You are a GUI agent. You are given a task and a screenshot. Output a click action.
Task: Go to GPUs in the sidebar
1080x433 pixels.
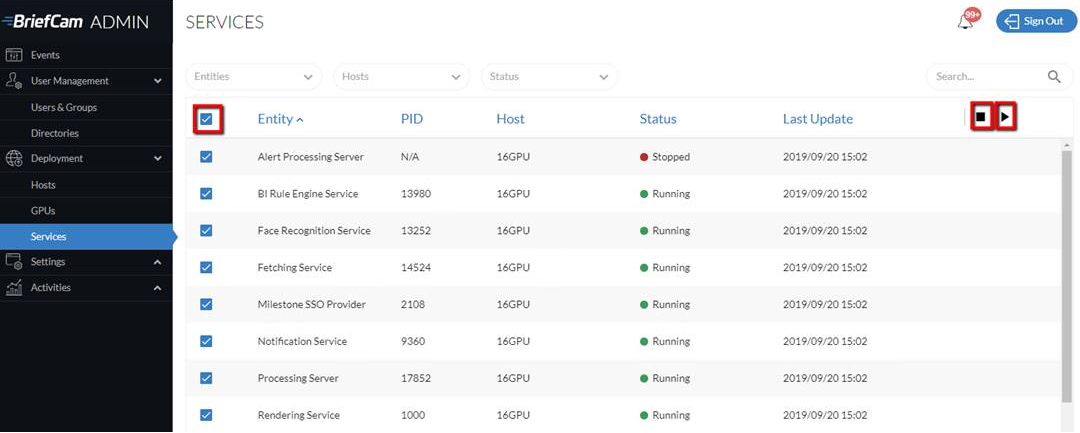click(43, 211)
